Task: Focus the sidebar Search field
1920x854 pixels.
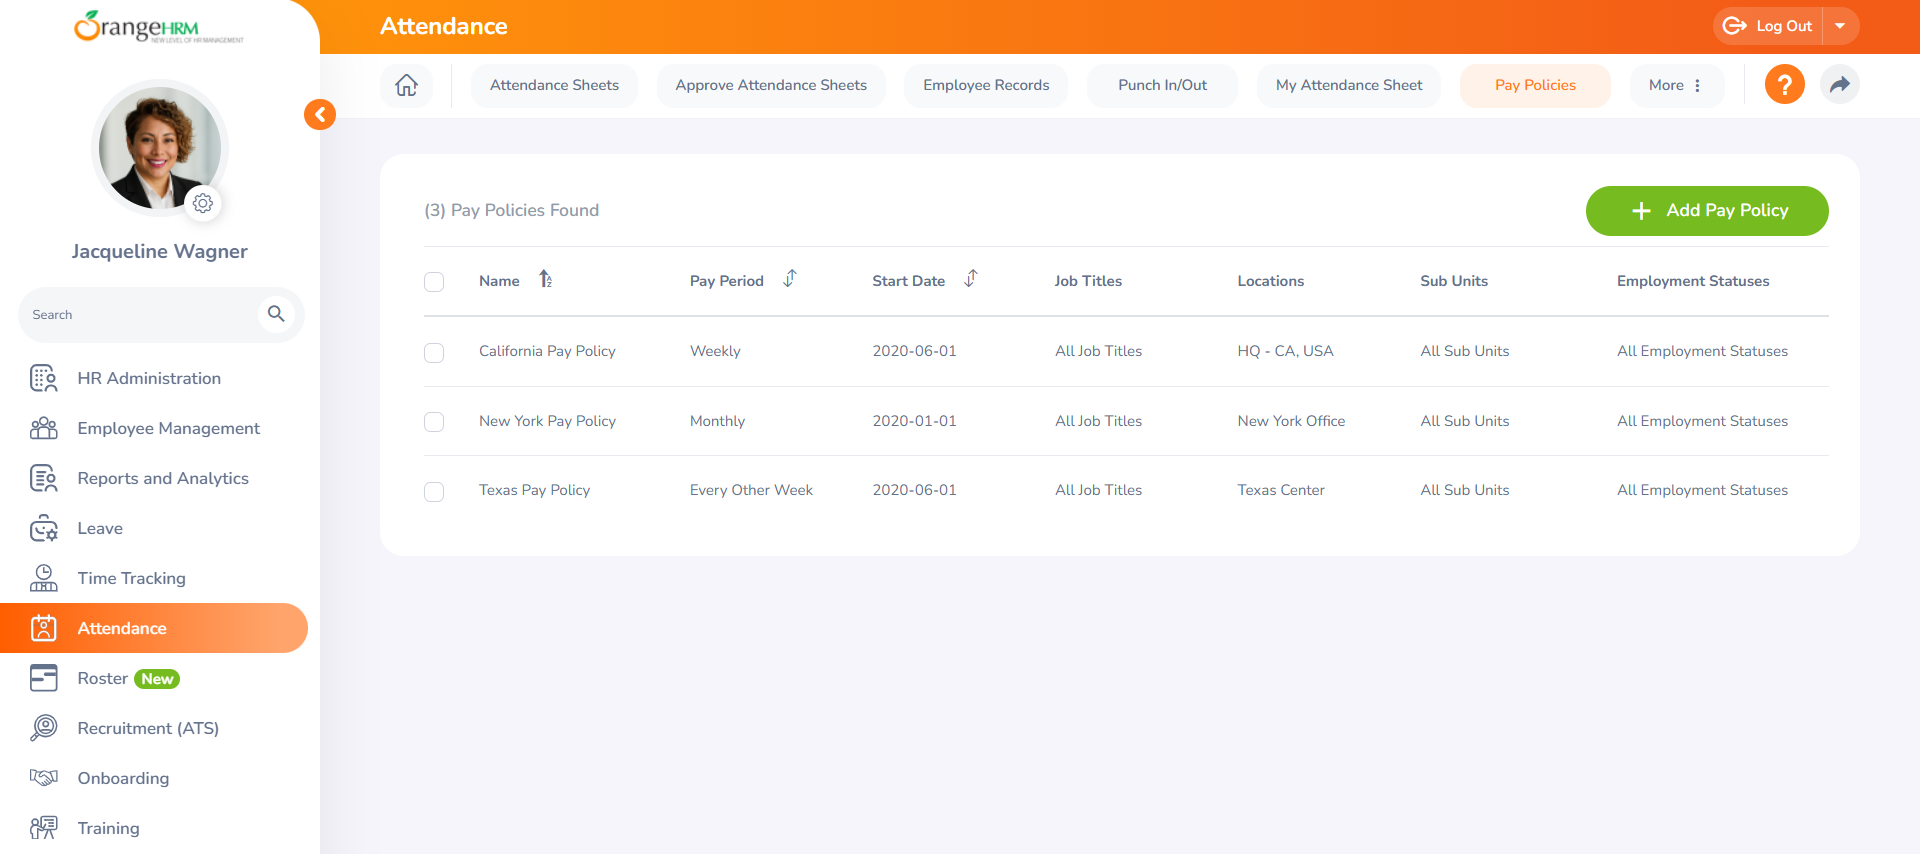Action: [140, 315]
